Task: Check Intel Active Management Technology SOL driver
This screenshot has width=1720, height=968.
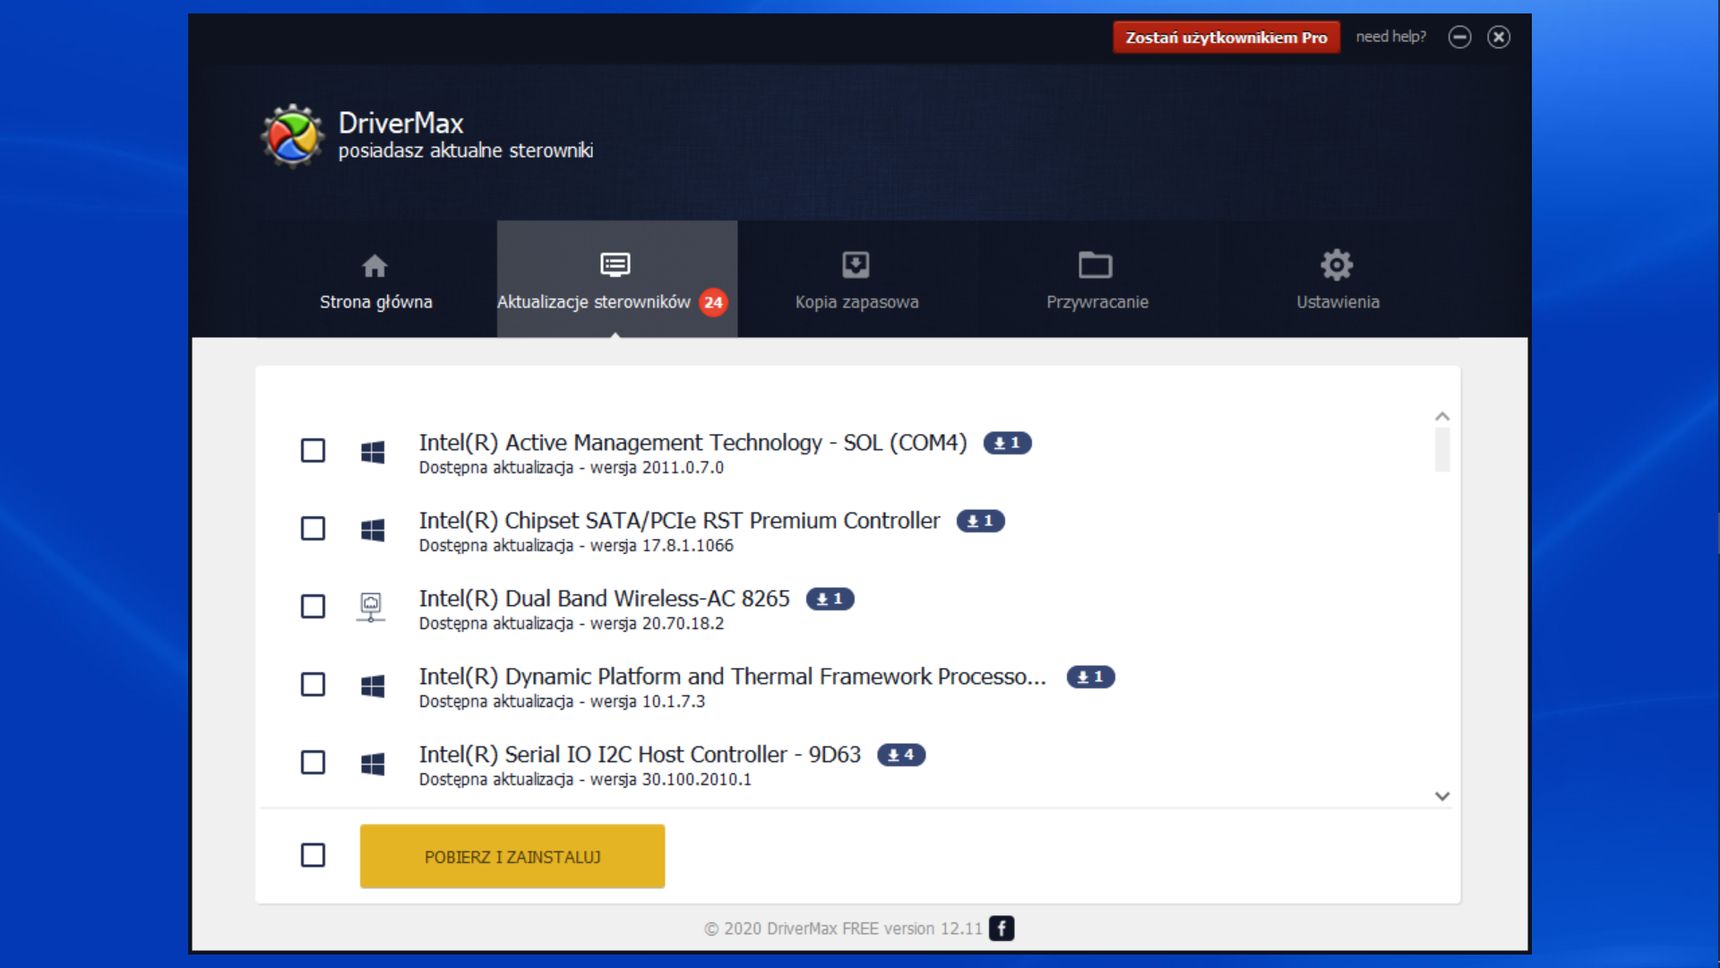Action: pos(313,450)
